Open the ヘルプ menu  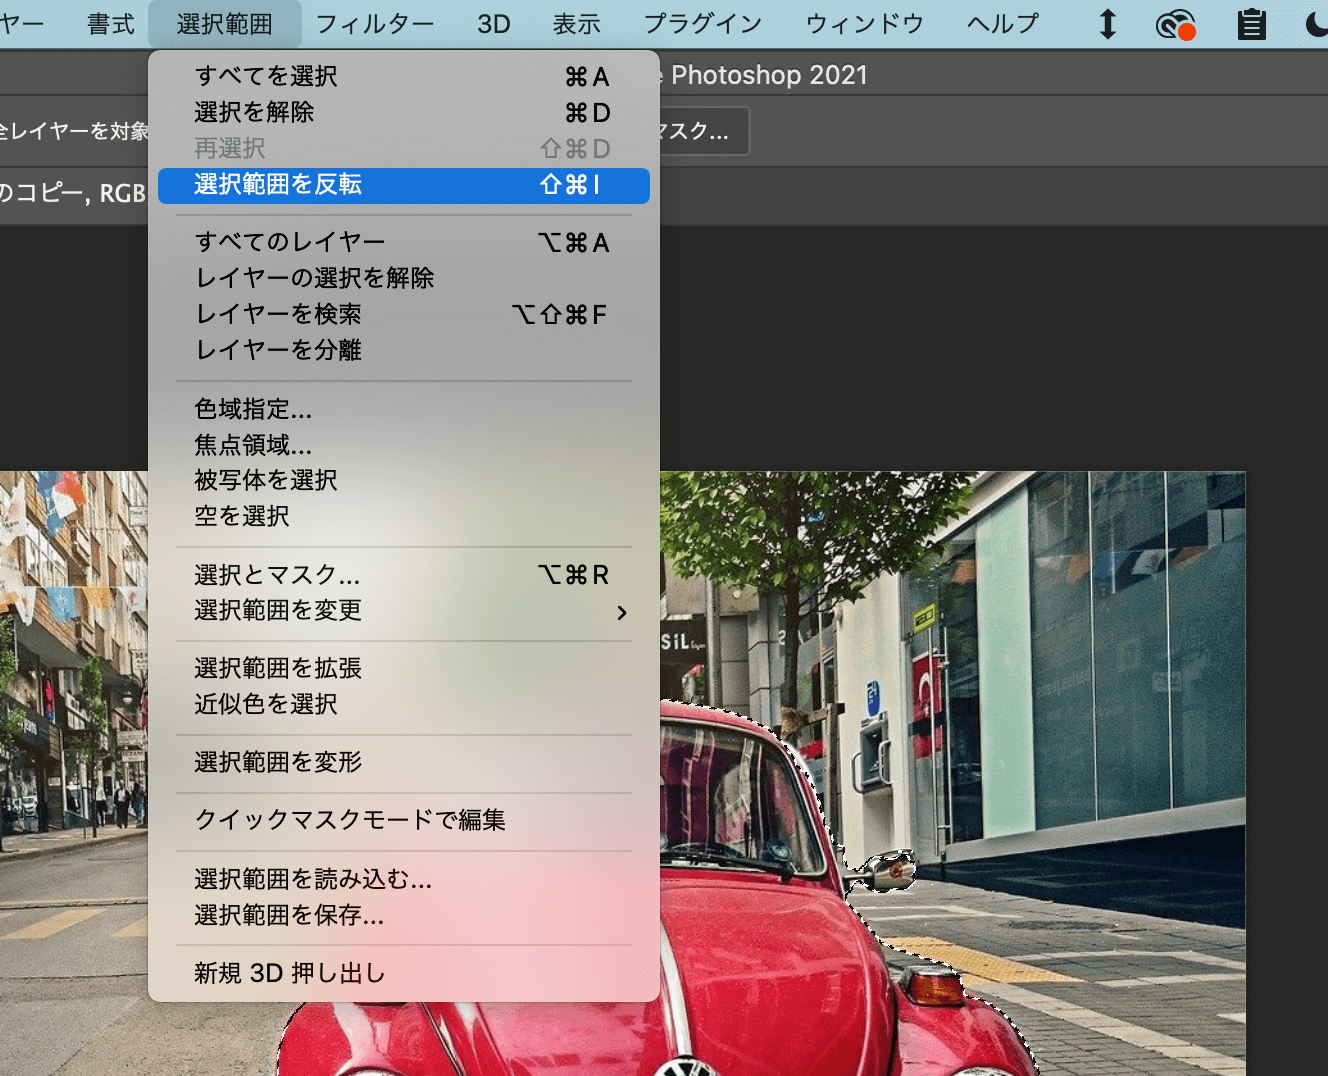coord(1003,24)
